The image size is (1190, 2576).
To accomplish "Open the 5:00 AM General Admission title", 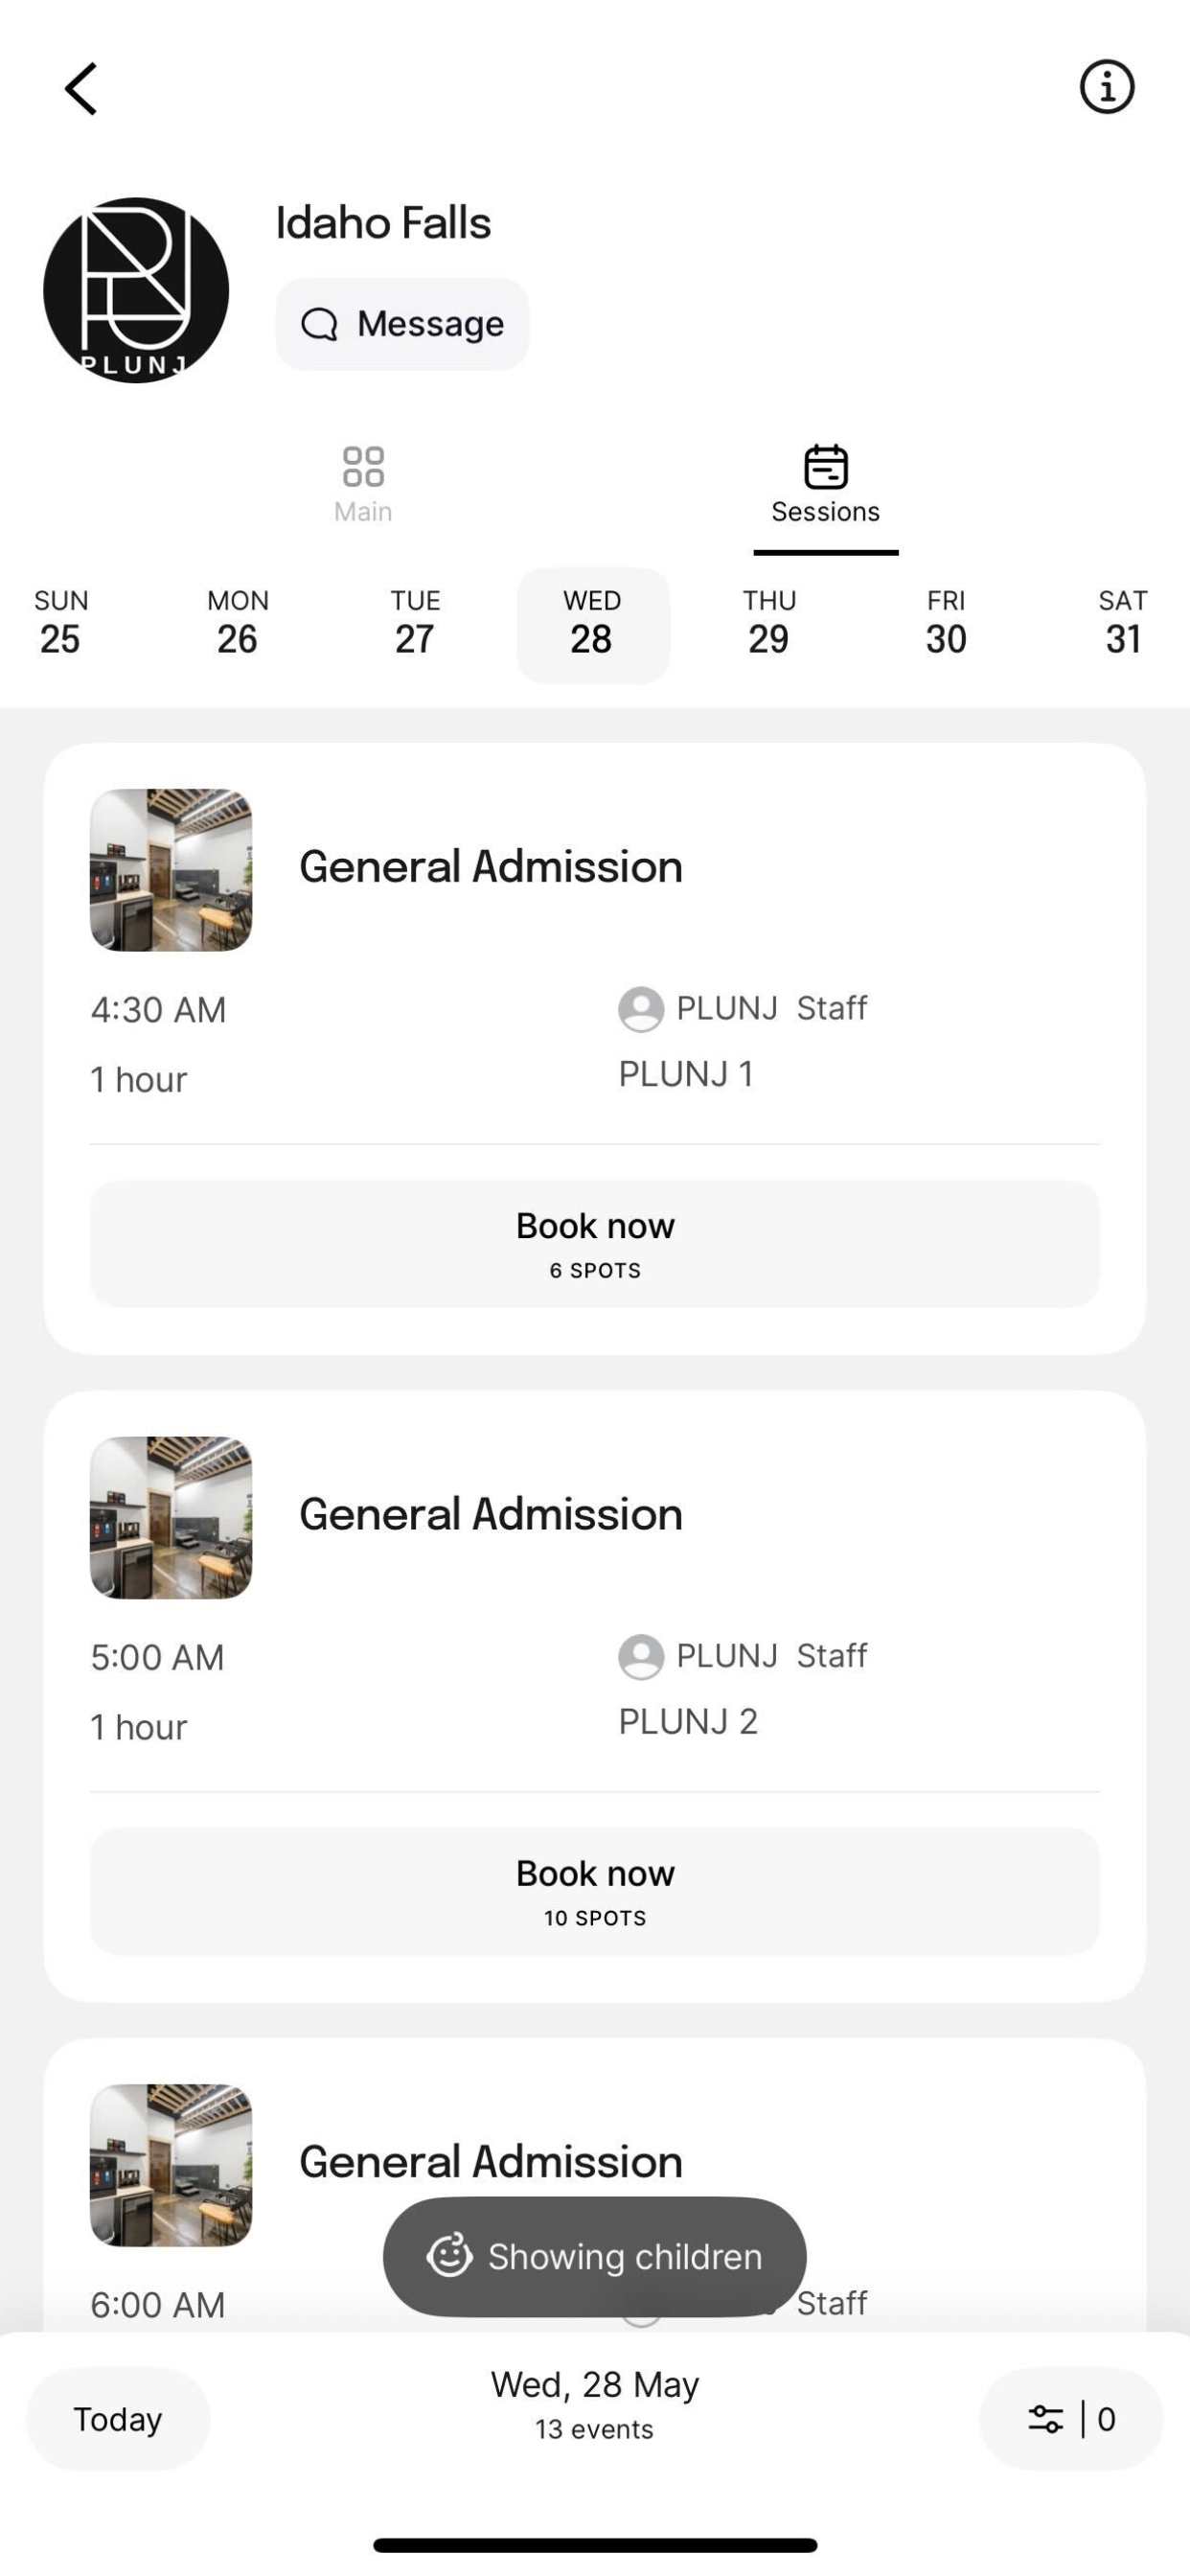I will click(491, 1514).
